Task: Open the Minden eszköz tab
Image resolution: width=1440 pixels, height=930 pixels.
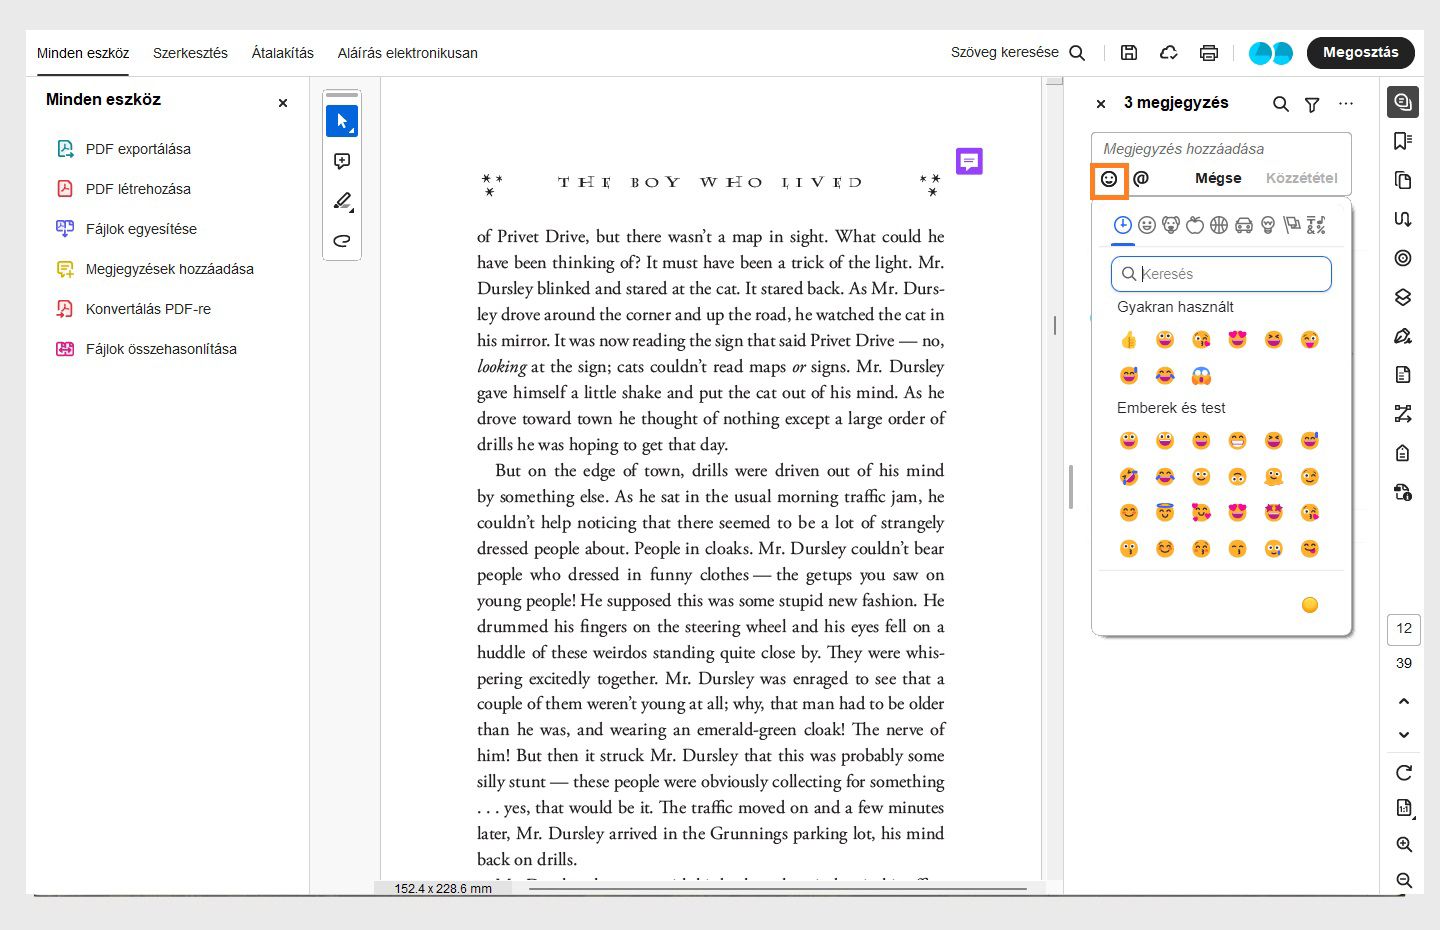Action: pos(83,53)
